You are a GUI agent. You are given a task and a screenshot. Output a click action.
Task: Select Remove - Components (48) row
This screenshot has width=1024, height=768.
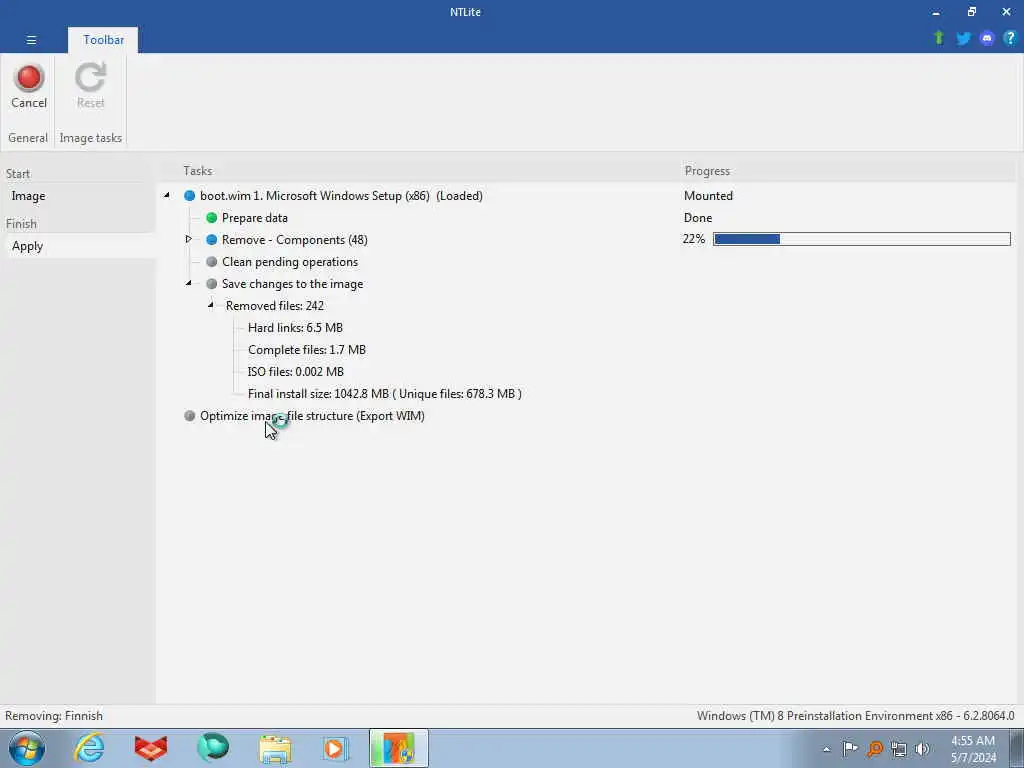[295, 240]
